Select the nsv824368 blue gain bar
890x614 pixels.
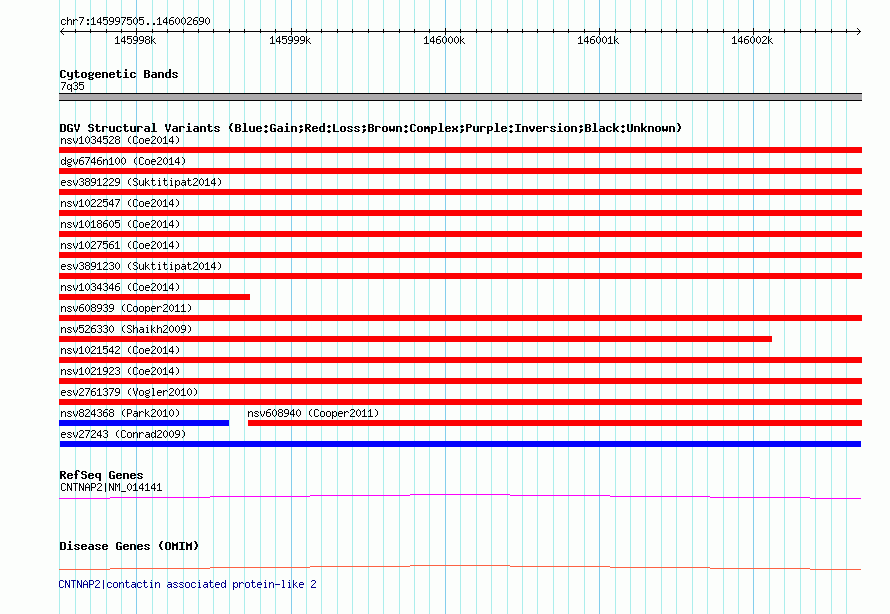coord(144,423)
